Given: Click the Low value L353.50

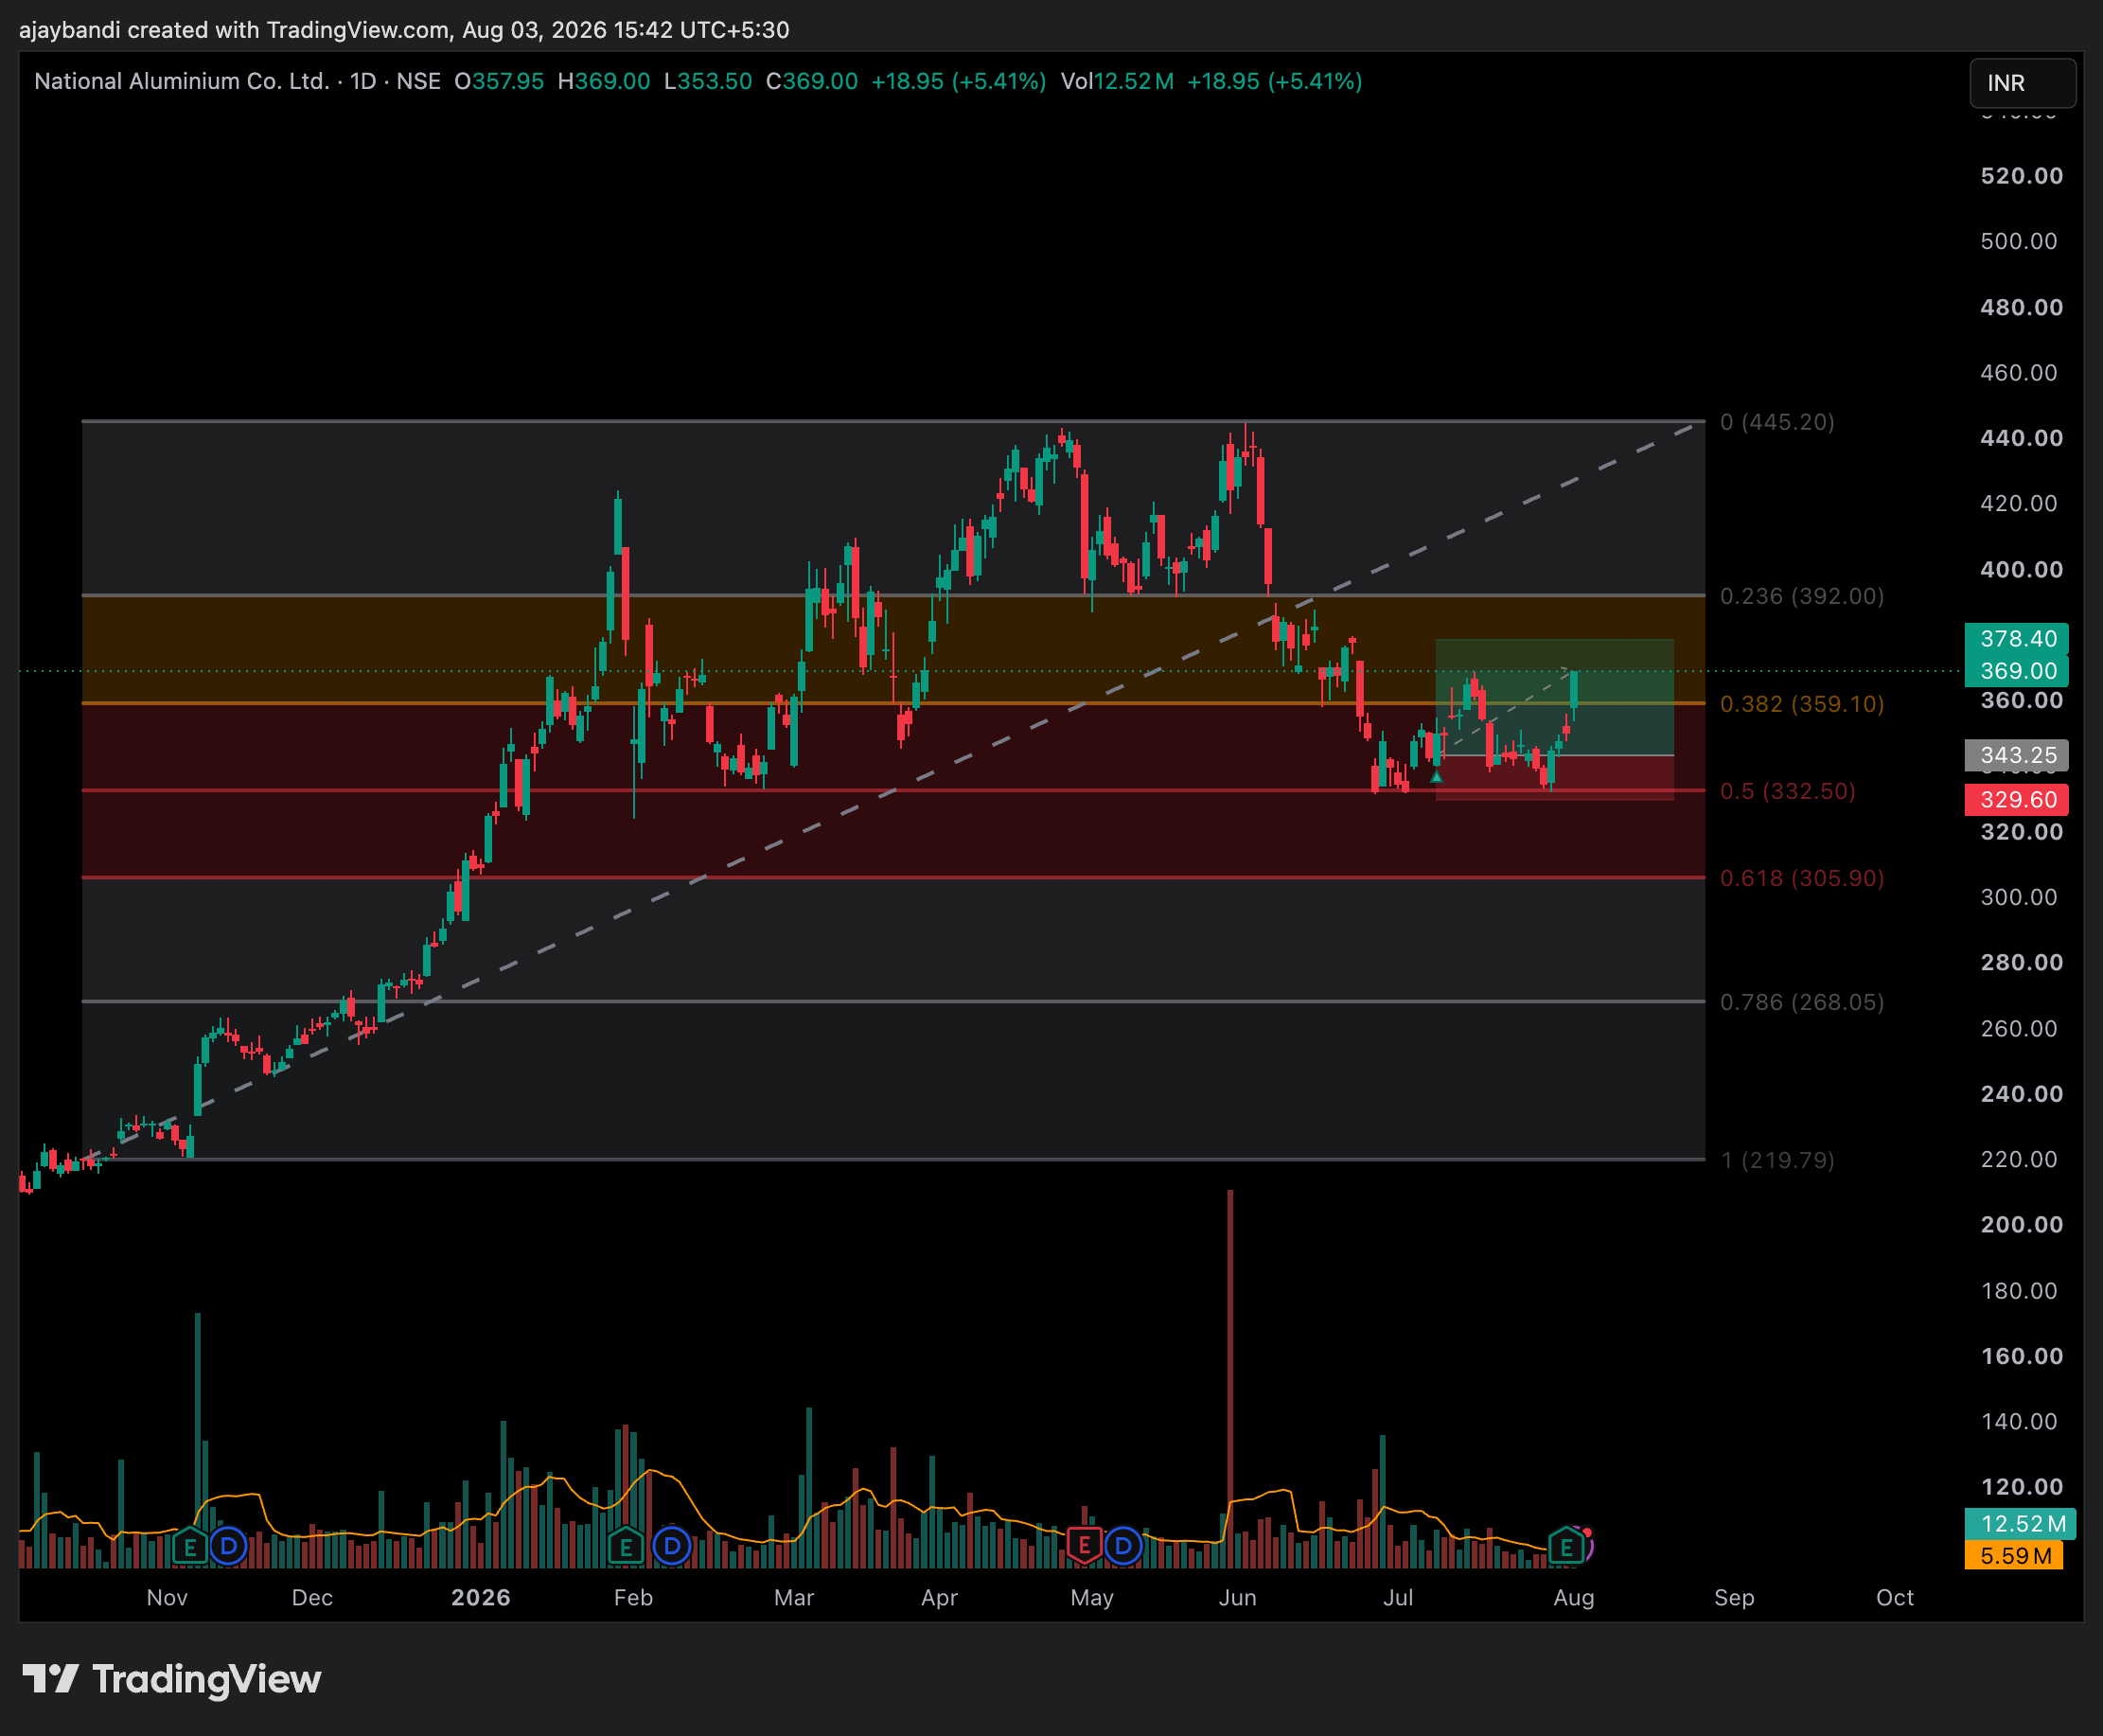Looking at the screenshot, I should (x=708, y=81).
